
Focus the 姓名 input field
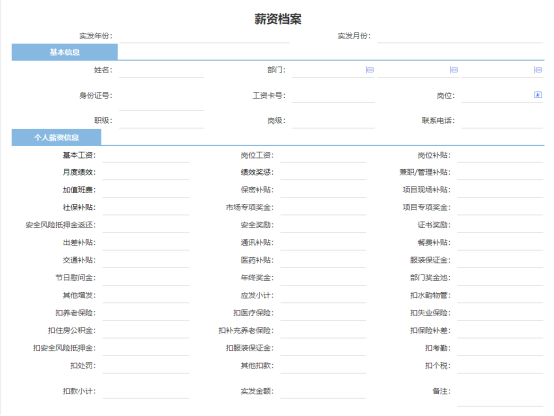pyautogui.click(x=161, y=70)
